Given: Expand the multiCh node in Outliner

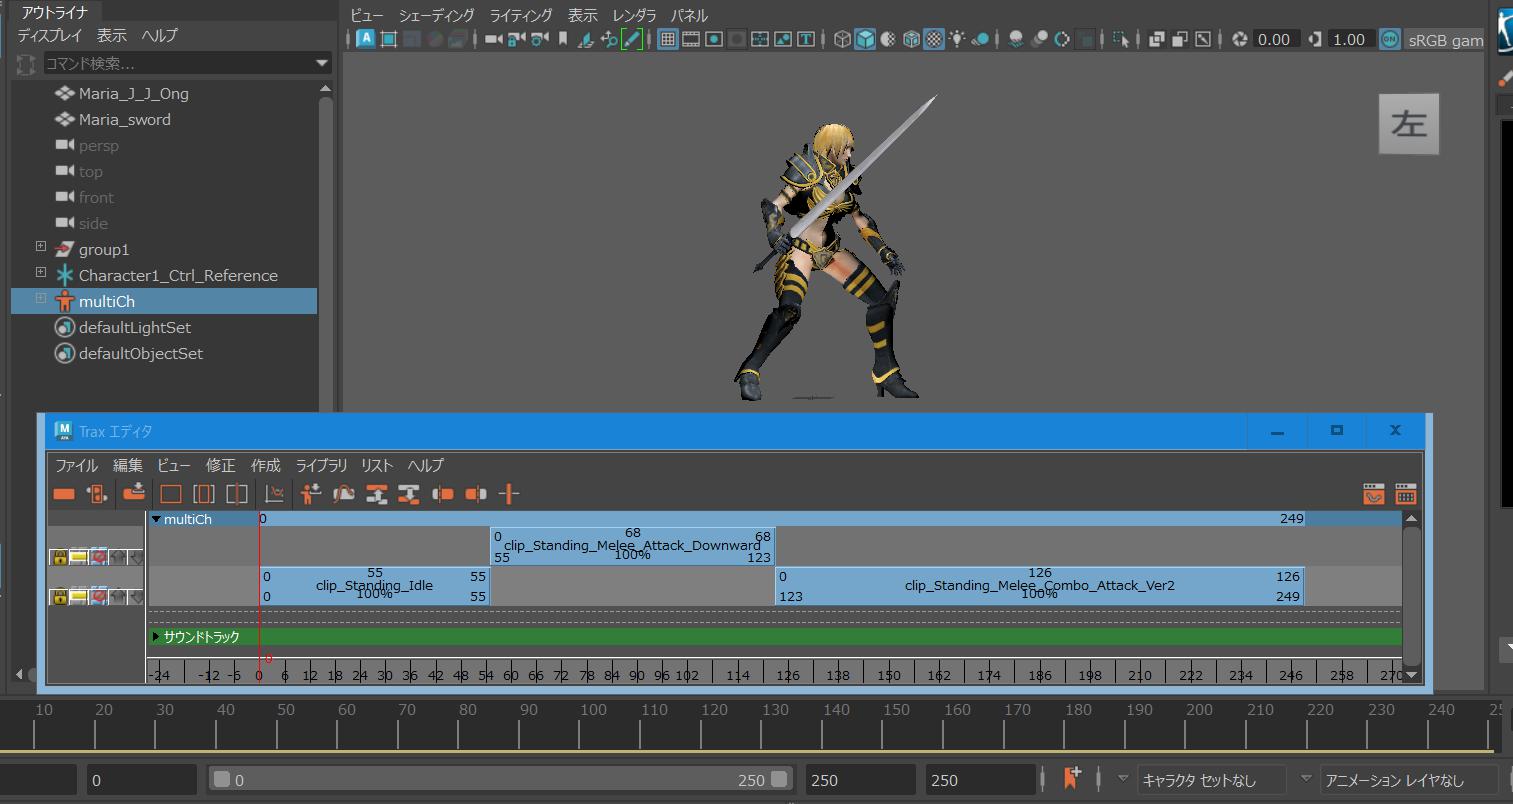Looking at the screenshot, I should (40, 298).
